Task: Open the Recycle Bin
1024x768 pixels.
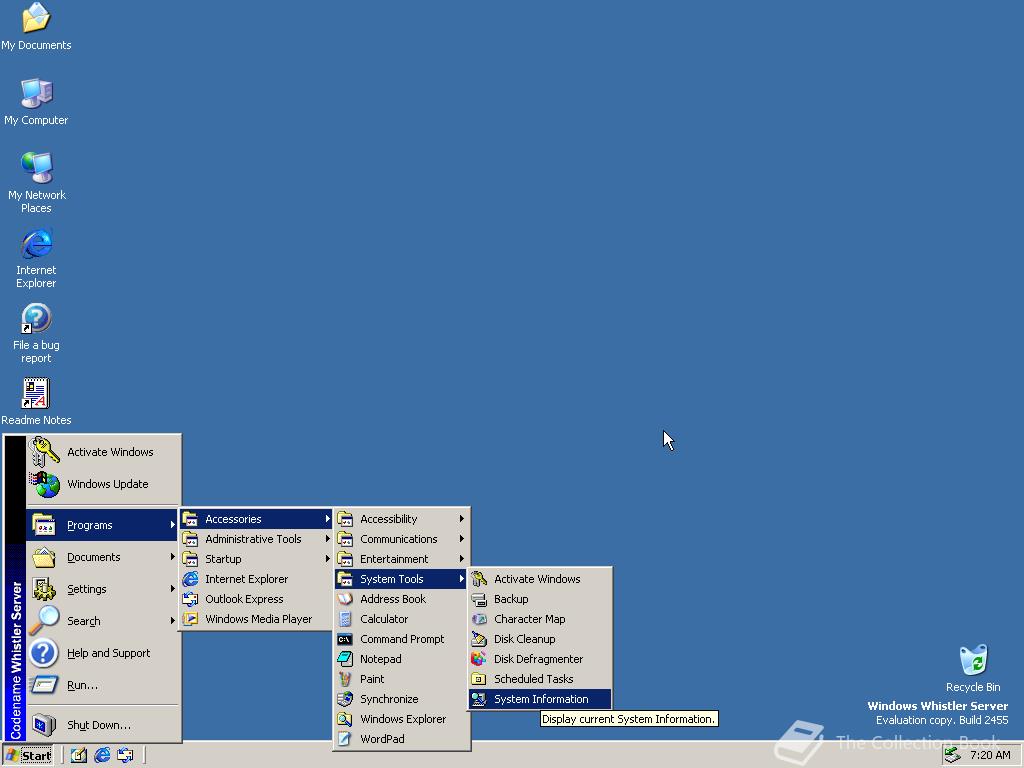Action: 973,668
